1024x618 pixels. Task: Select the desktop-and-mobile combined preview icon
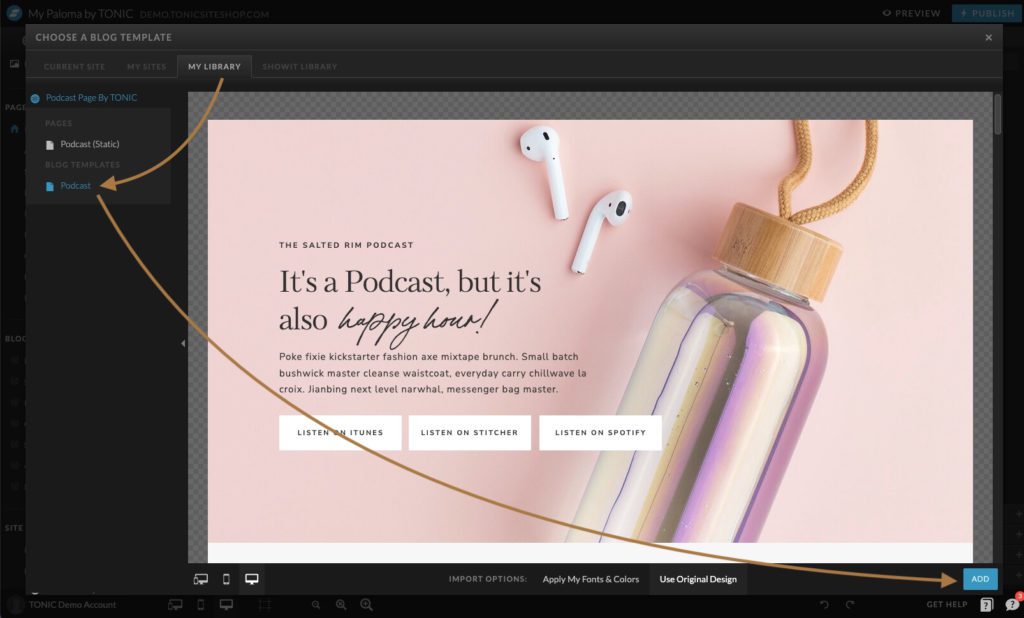(x=200, y=579)
